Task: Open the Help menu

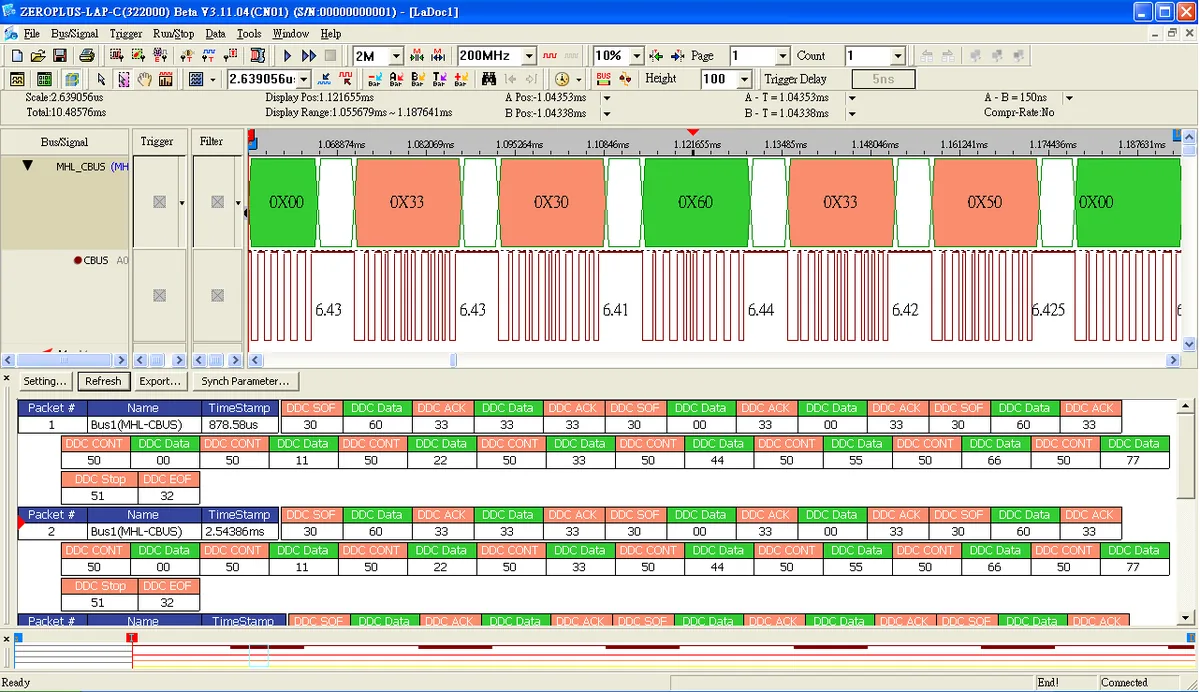Action: coord(331,34)
